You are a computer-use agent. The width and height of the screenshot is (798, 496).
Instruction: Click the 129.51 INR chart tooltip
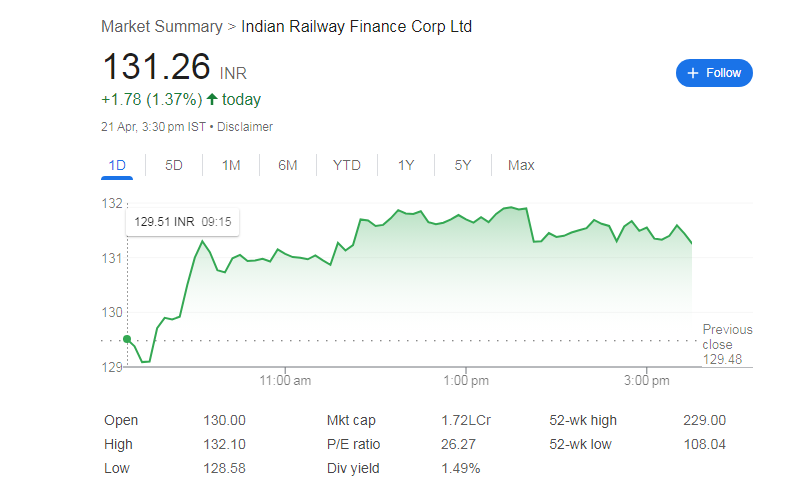[x=181, y=222]
